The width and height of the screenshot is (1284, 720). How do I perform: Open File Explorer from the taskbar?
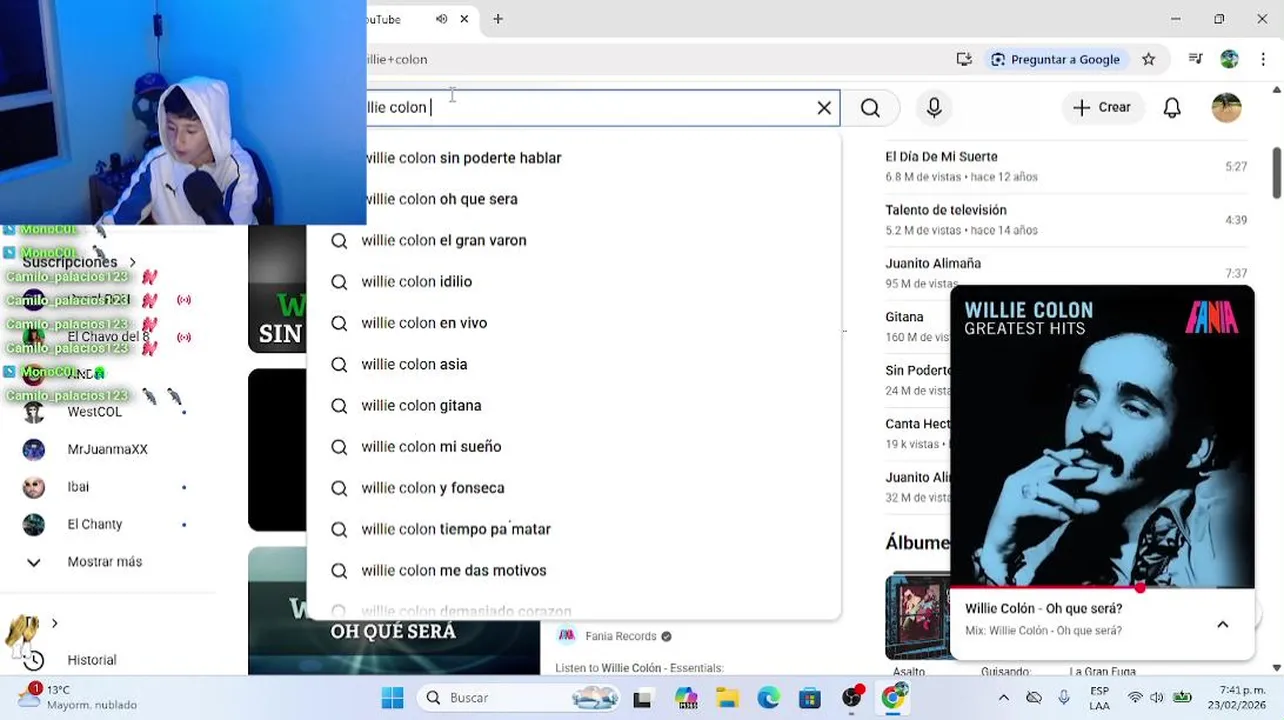[727, 698]
